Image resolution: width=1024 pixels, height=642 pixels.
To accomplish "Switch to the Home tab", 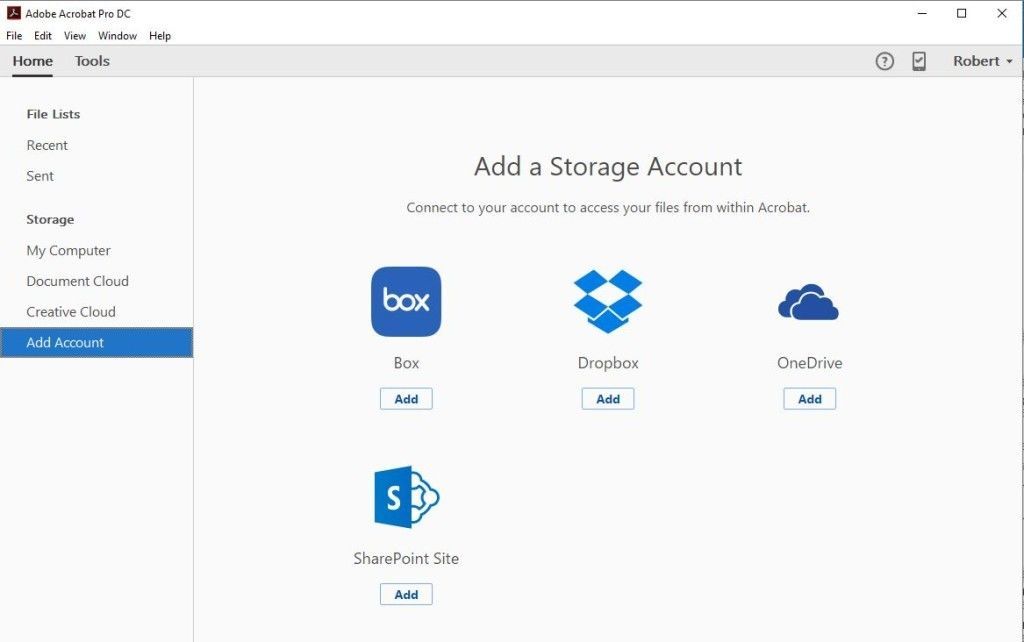I will [33, 61].
